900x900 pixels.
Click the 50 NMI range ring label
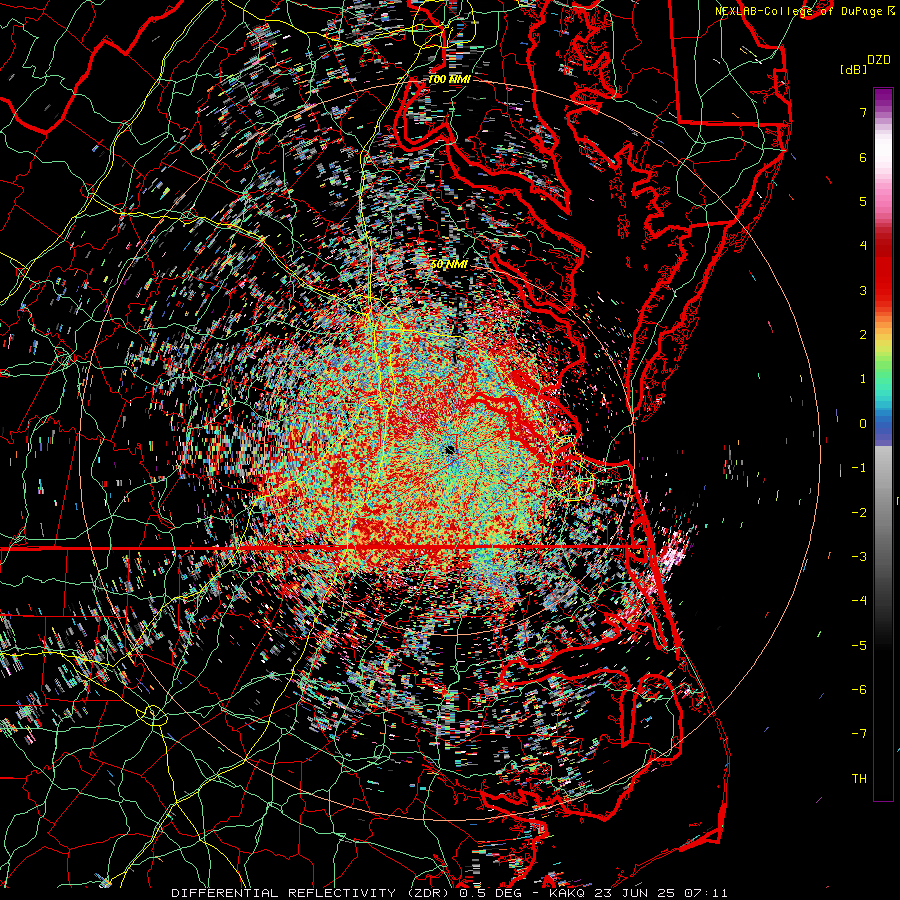point(449,265)
